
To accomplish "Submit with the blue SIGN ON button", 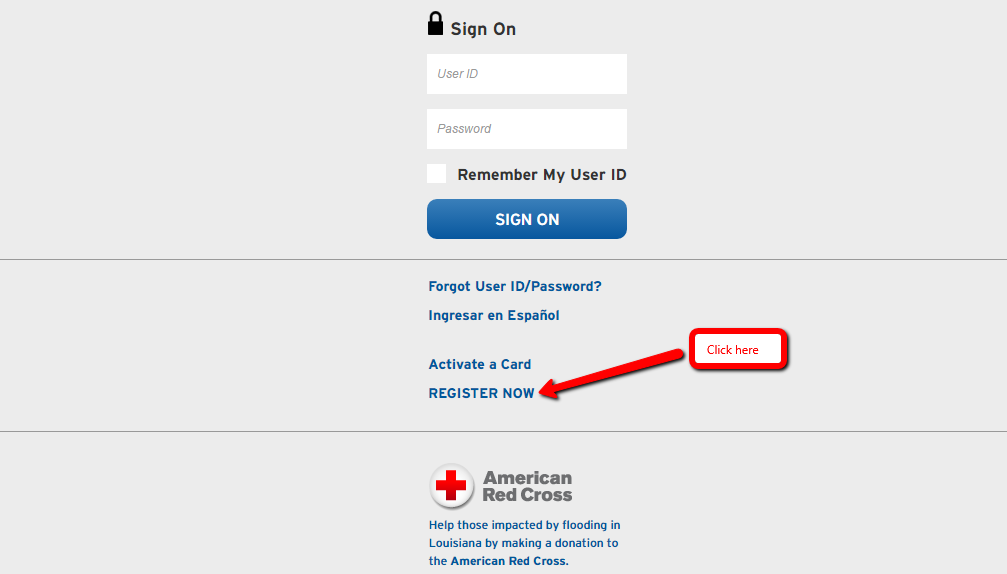I will 527,219.
